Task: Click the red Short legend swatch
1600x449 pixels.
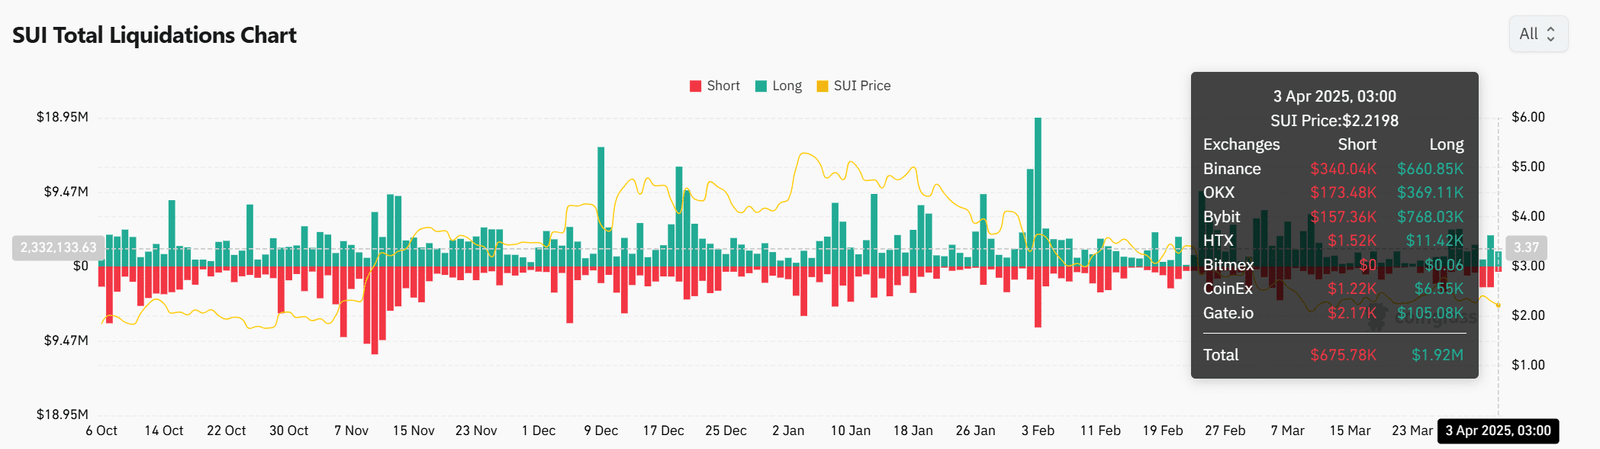Action: (696, 86)
